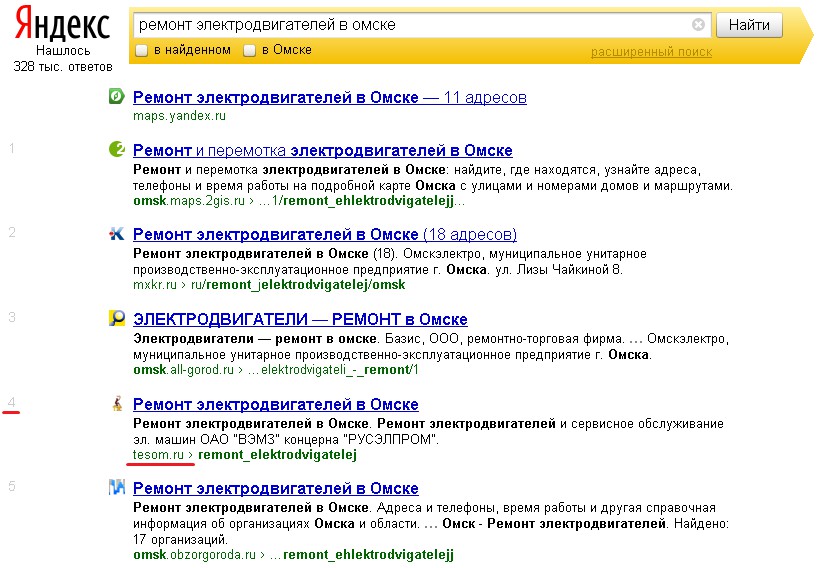Click the 2gis remont_ehlektrodvigatelejj path link
This screenshot has width=817, height=568.
(362, 201)
